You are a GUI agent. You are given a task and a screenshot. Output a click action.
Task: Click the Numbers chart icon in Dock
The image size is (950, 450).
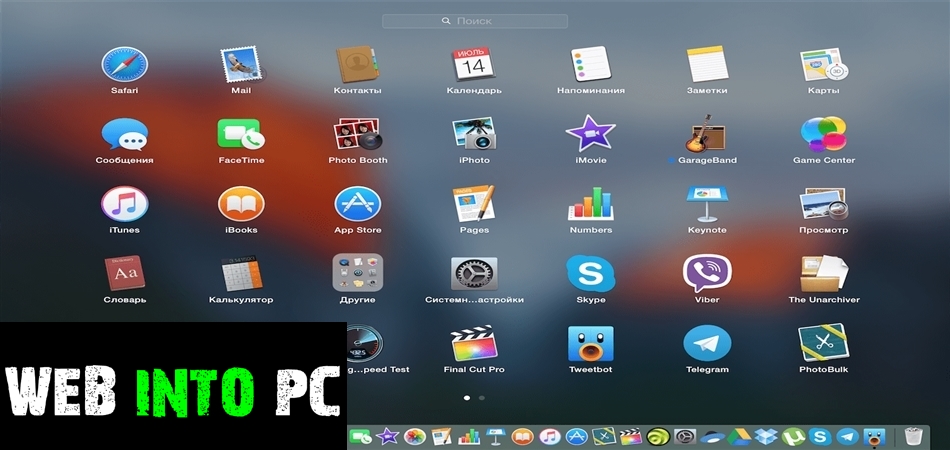coord(469,437)
